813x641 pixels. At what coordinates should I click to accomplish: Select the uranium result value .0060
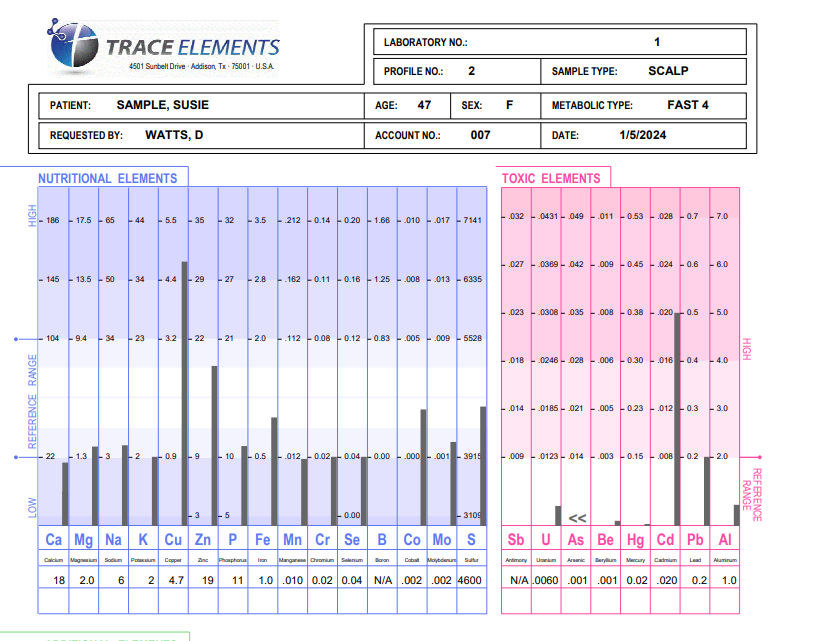[x=546, y=580]
